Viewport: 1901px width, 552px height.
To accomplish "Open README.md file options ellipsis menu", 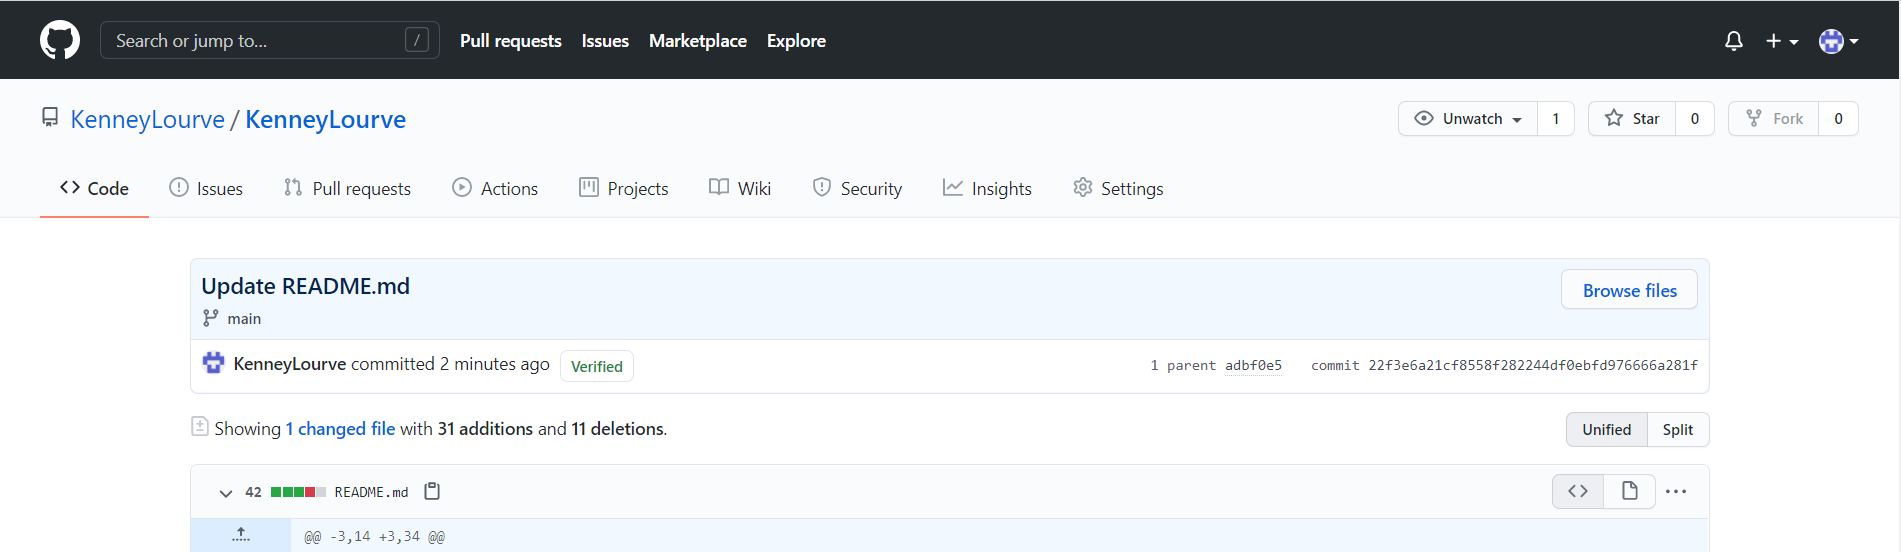I will coord(1676,491).
